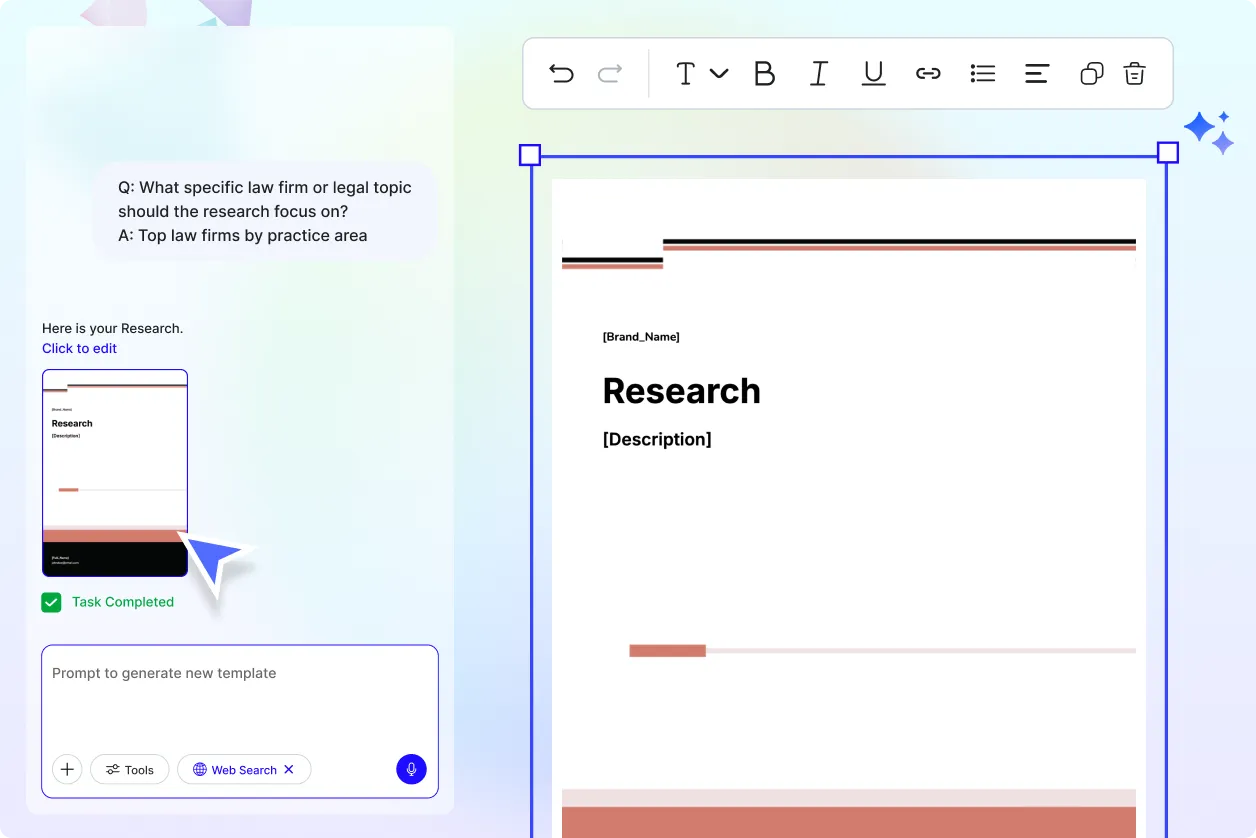The image size is (1256, 838).
Task: Duplicate the selected element
Action: click(1092, 73)
